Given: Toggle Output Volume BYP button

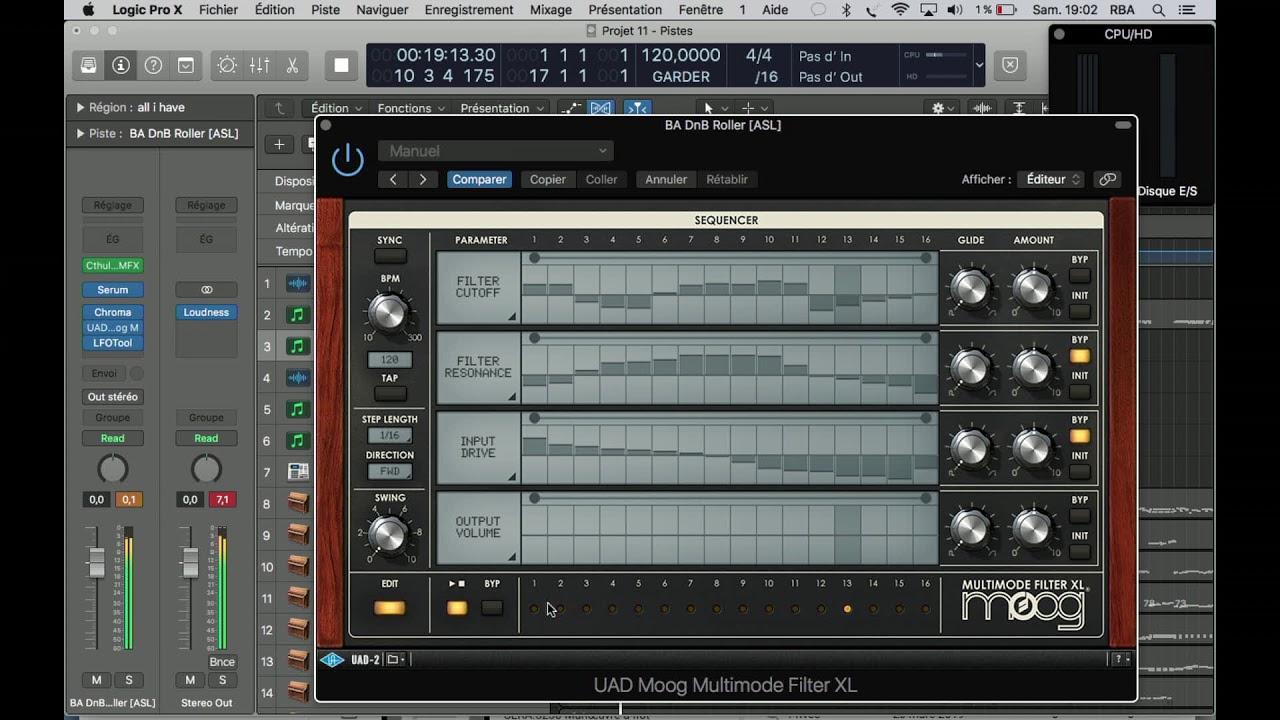Looking at the screenshot, I should (x=1080, y=516).
